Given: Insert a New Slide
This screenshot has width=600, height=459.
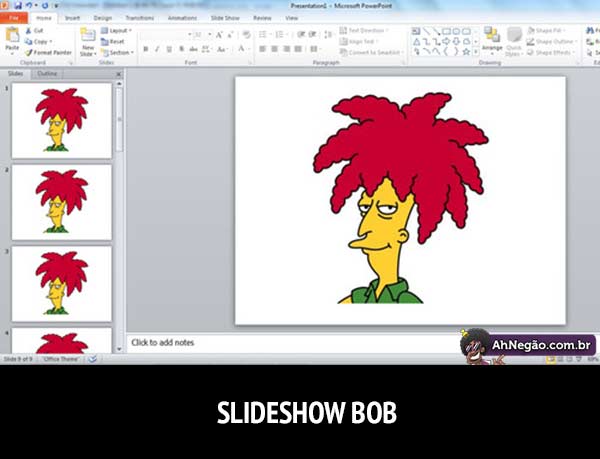Looking at the screenshot, I should tap(88, 41).
